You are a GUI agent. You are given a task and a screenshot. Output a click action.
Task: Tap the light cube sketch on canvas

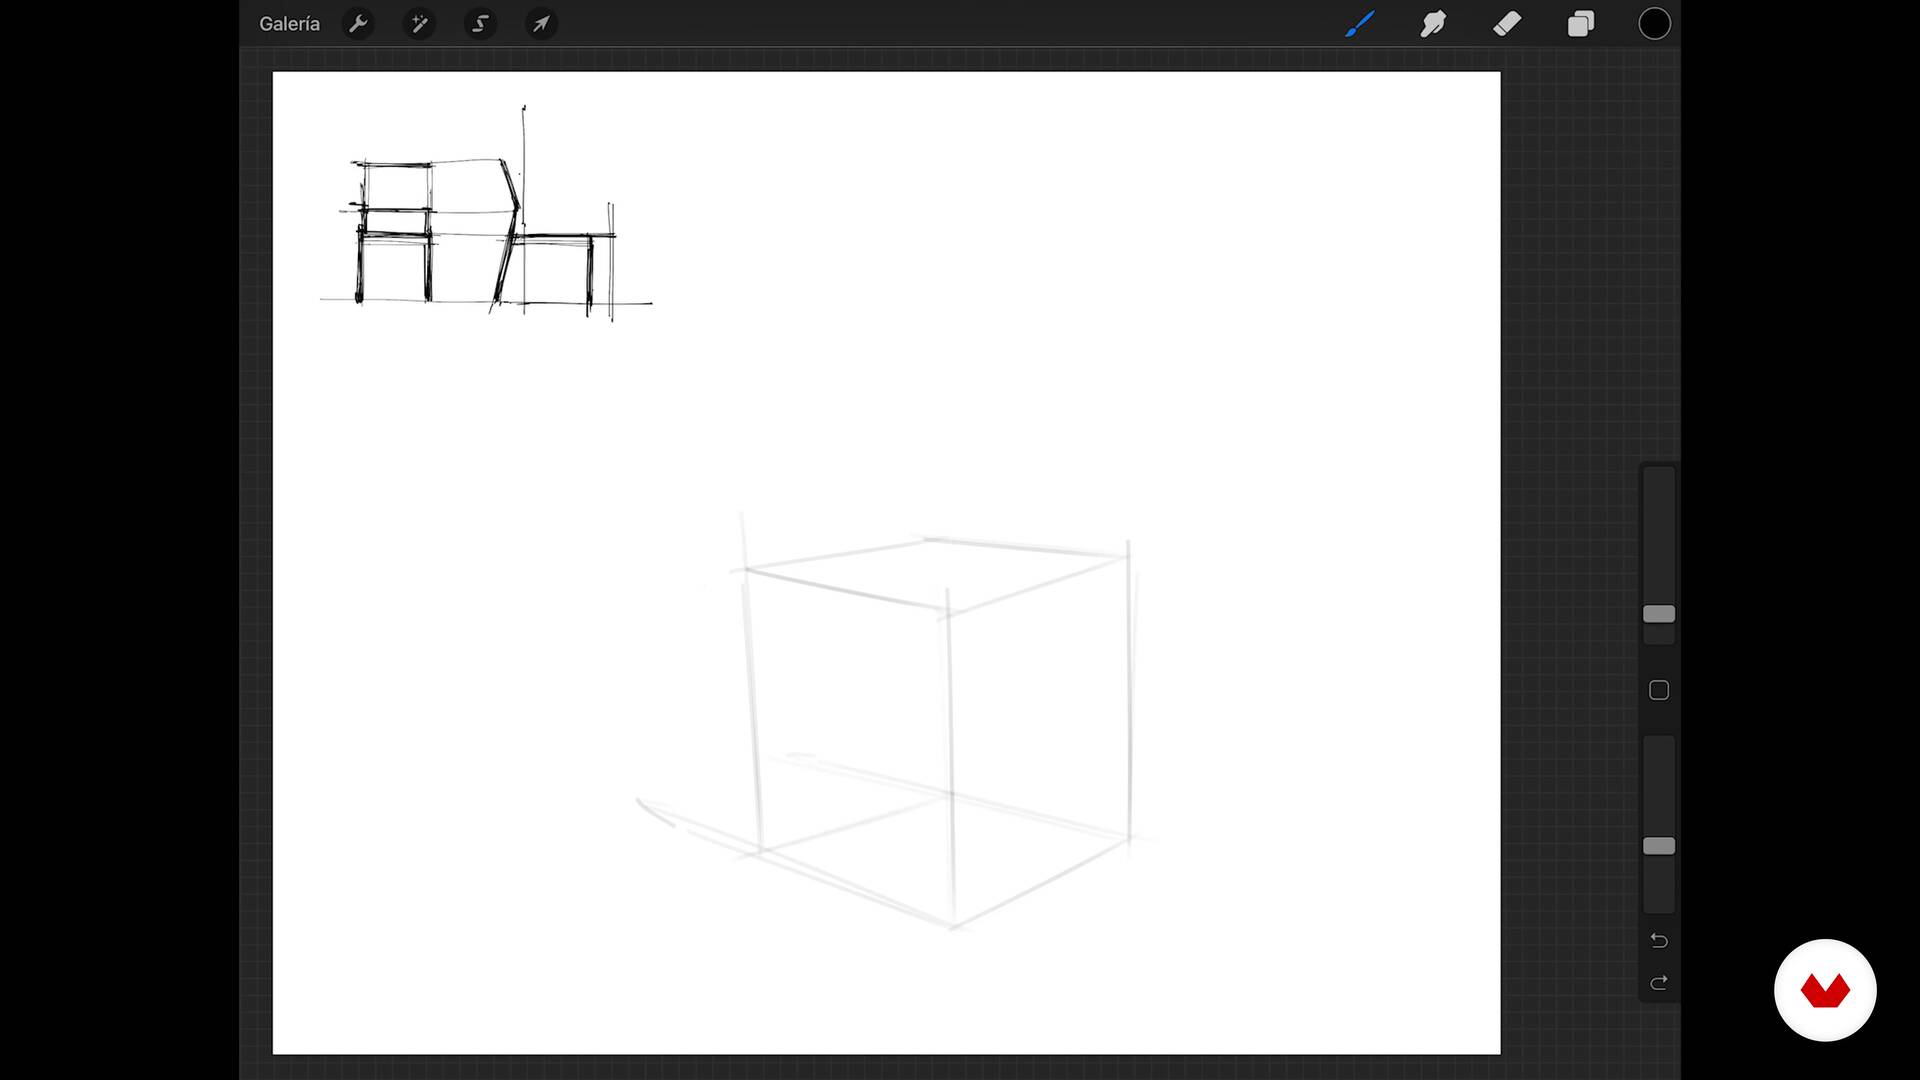tap(897, 722)
